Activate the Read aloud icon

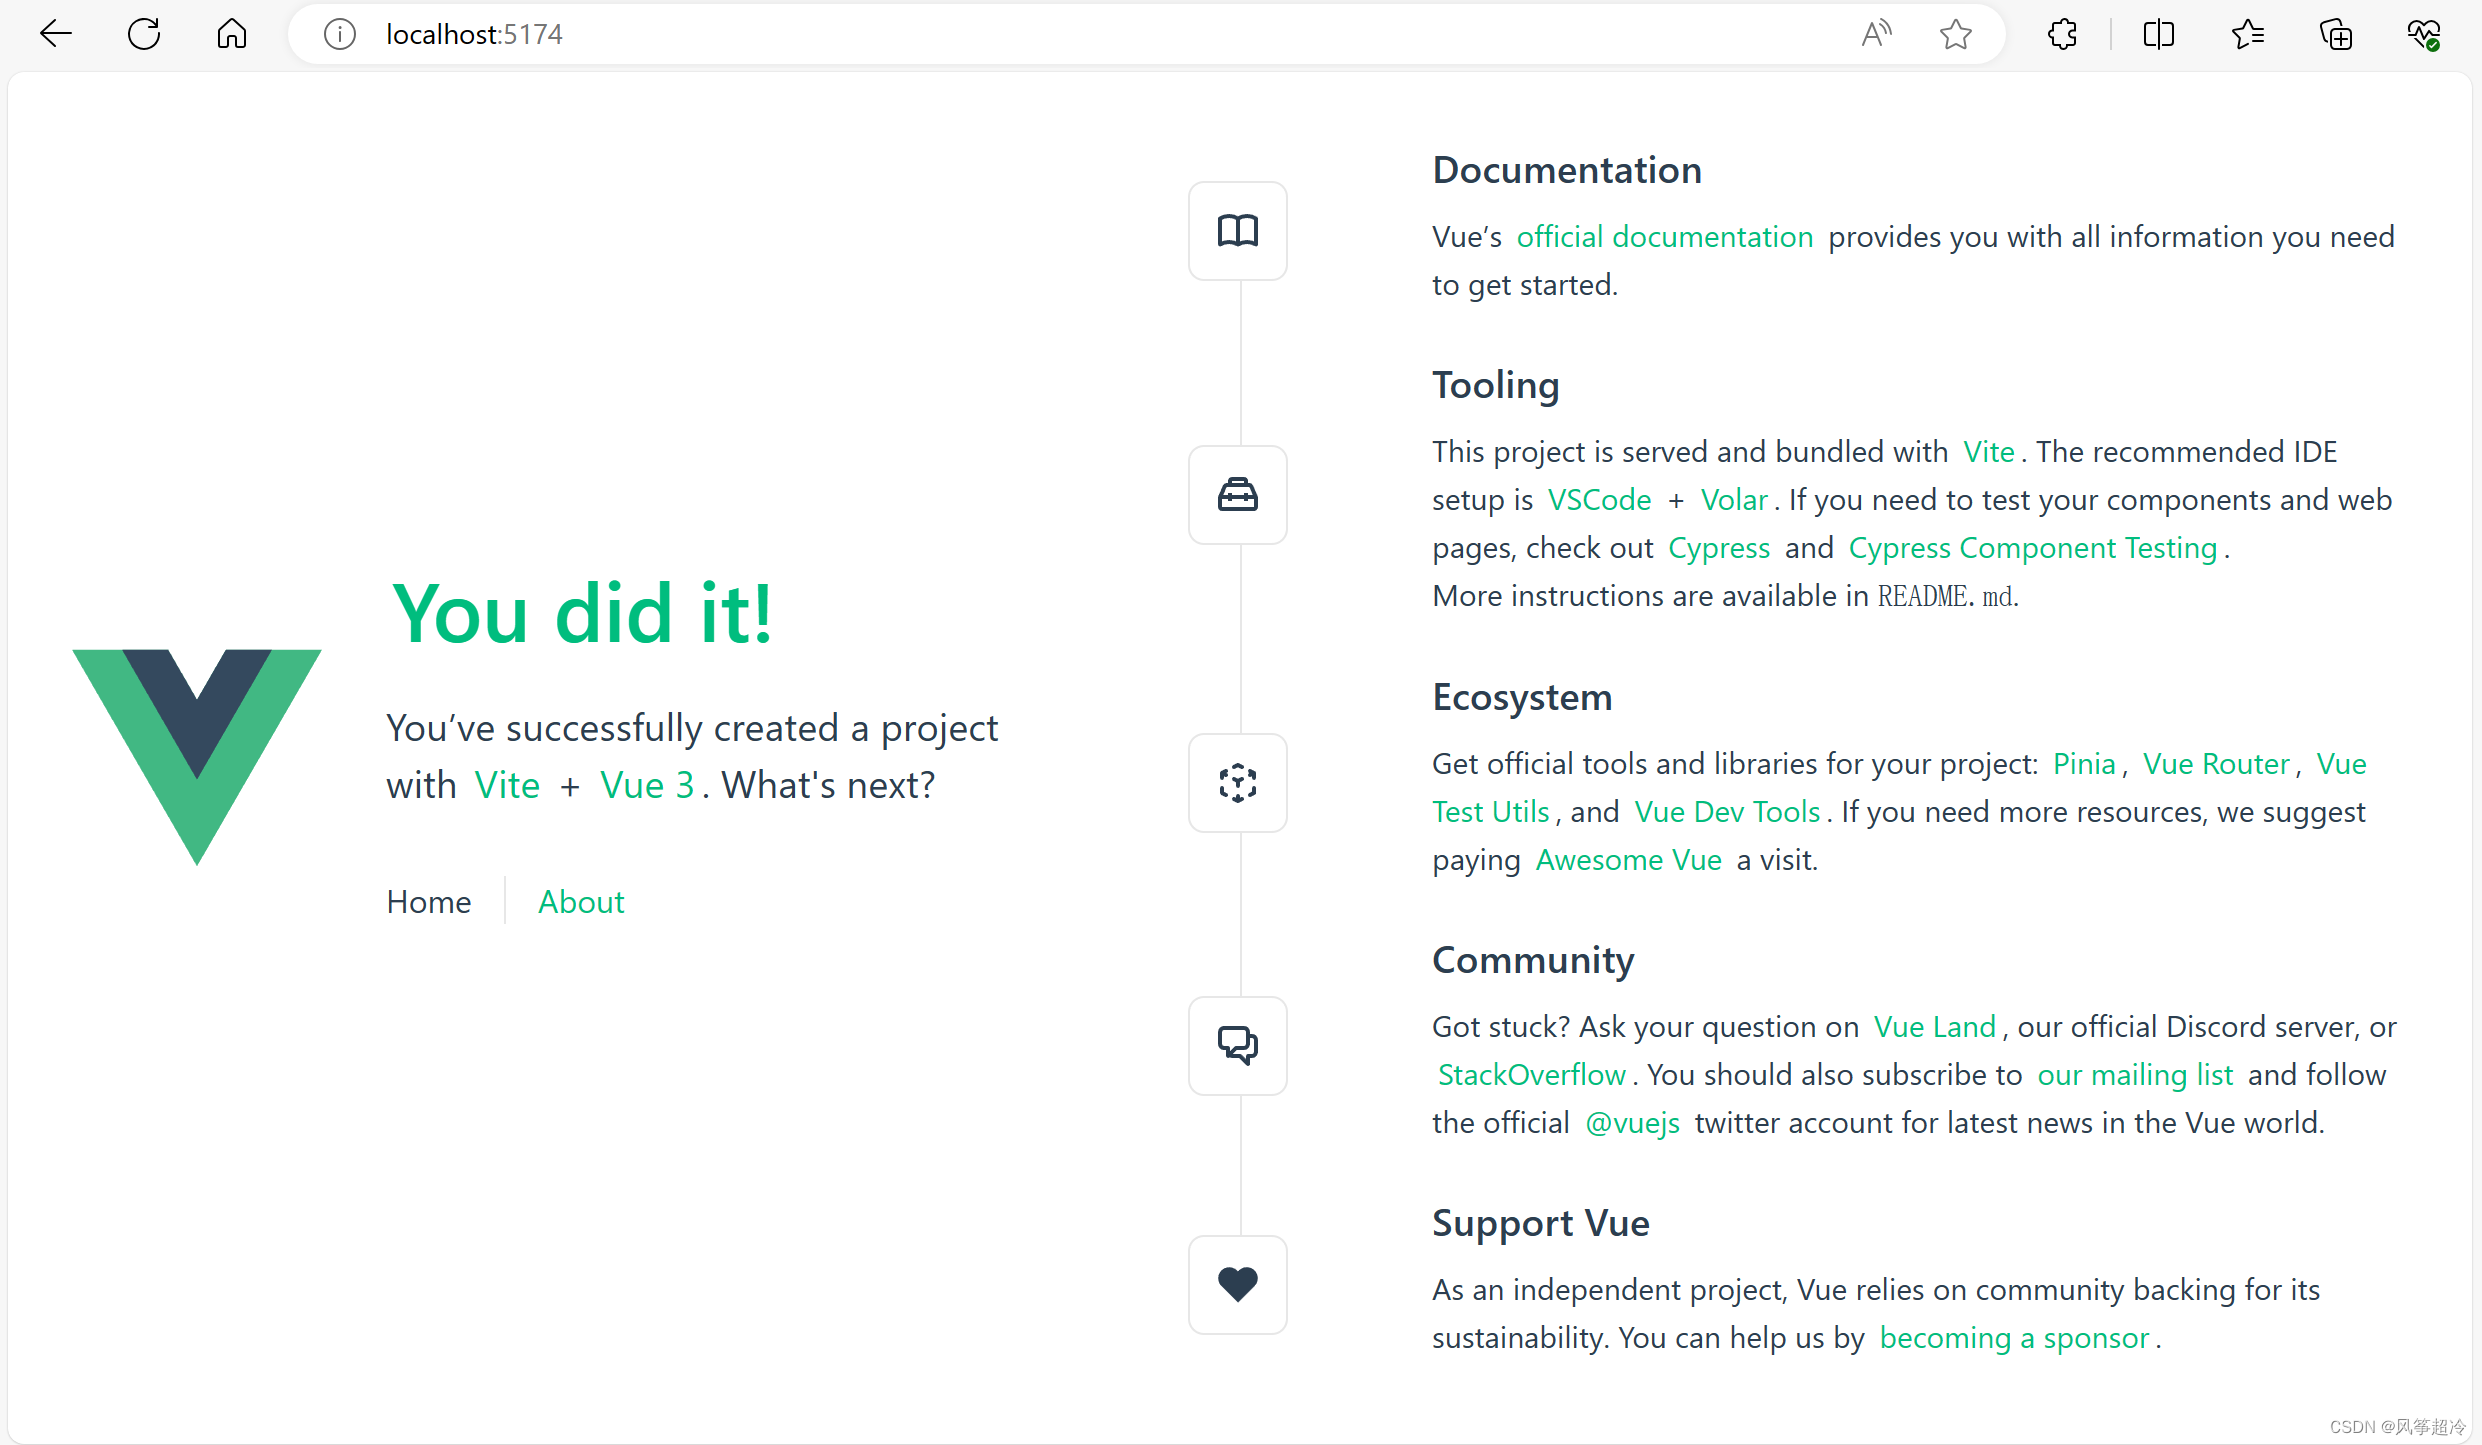1877,34
